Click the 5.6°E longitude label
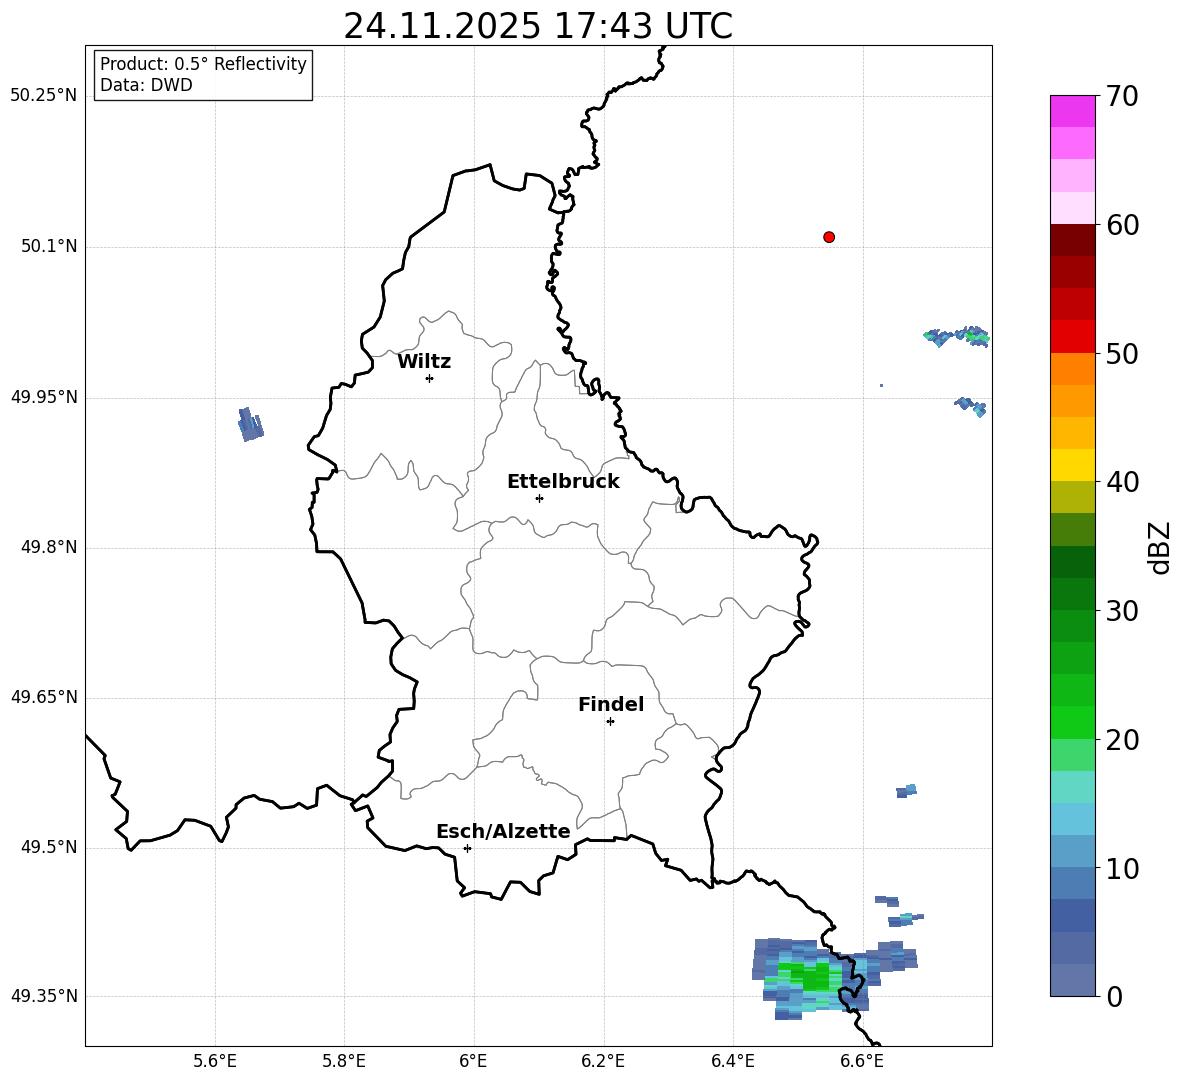 coord(215,1061)
